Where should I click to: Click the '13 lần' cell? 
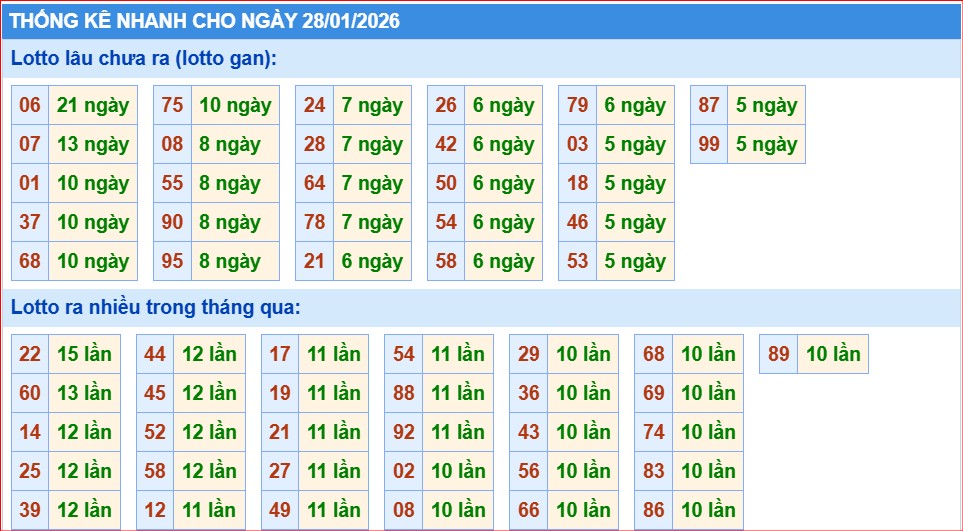[x=84, y=393]
